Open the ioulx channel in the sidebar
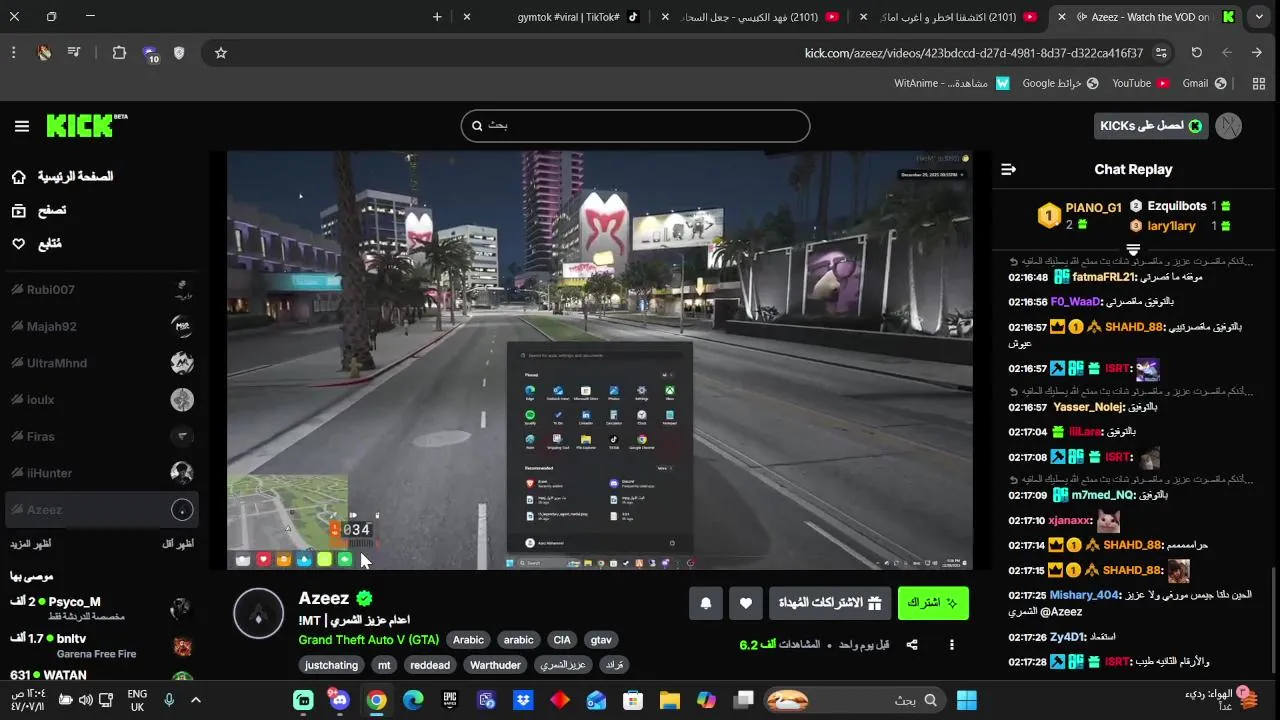Image resolution: width=1280 pixels, height=720 pixels. pos(102,400)
